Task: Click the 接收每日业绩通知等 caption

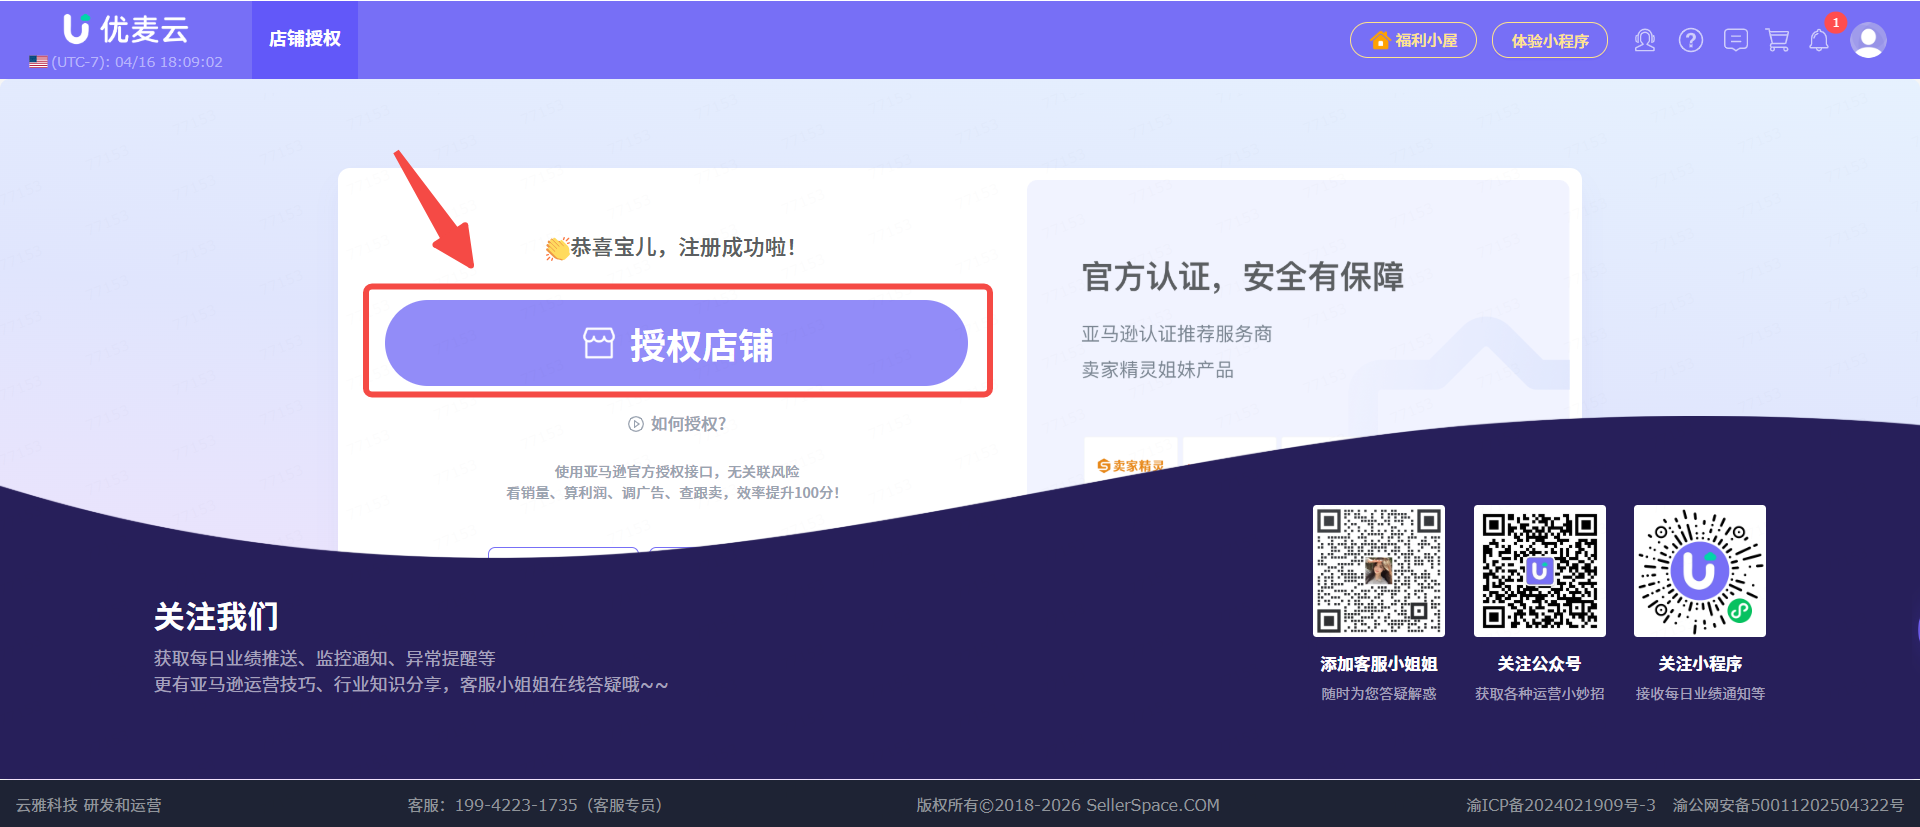Action: tap(1700, 694)
